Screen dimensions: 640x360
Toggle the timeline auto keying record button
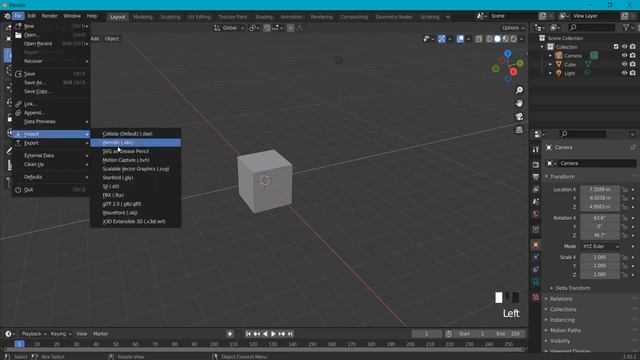point(230,334)
